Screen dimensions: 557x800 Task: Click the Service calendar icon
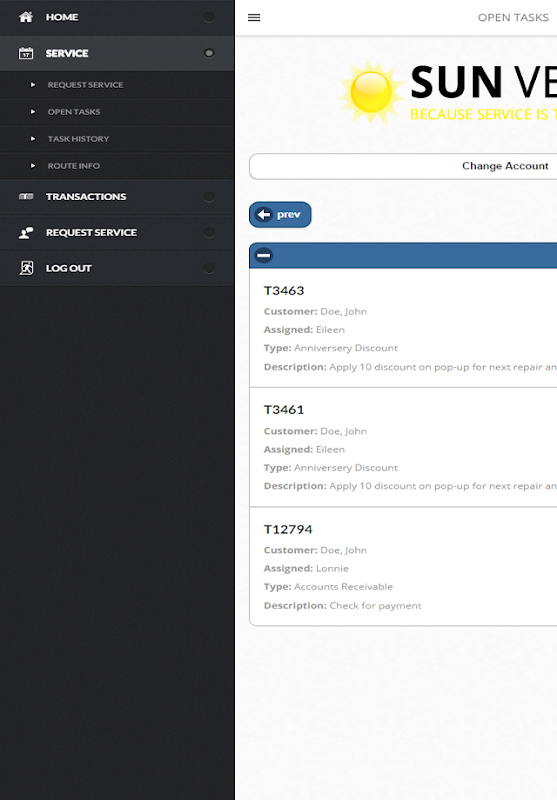(26, 53)
